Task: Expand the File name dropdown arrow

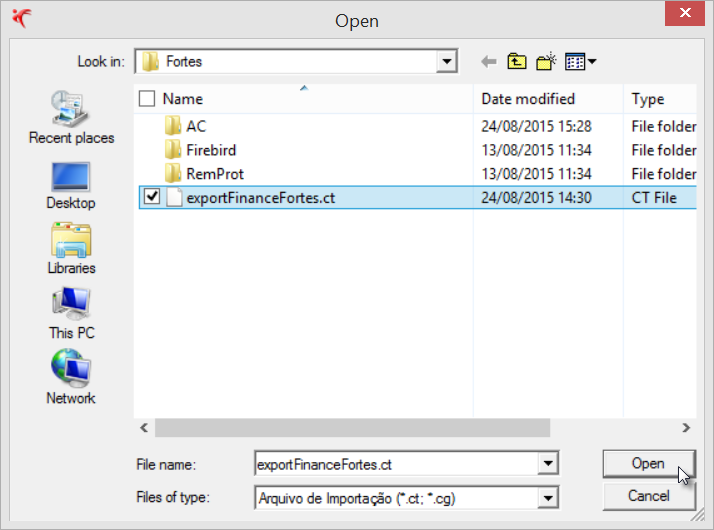Action: click(547, 464)
